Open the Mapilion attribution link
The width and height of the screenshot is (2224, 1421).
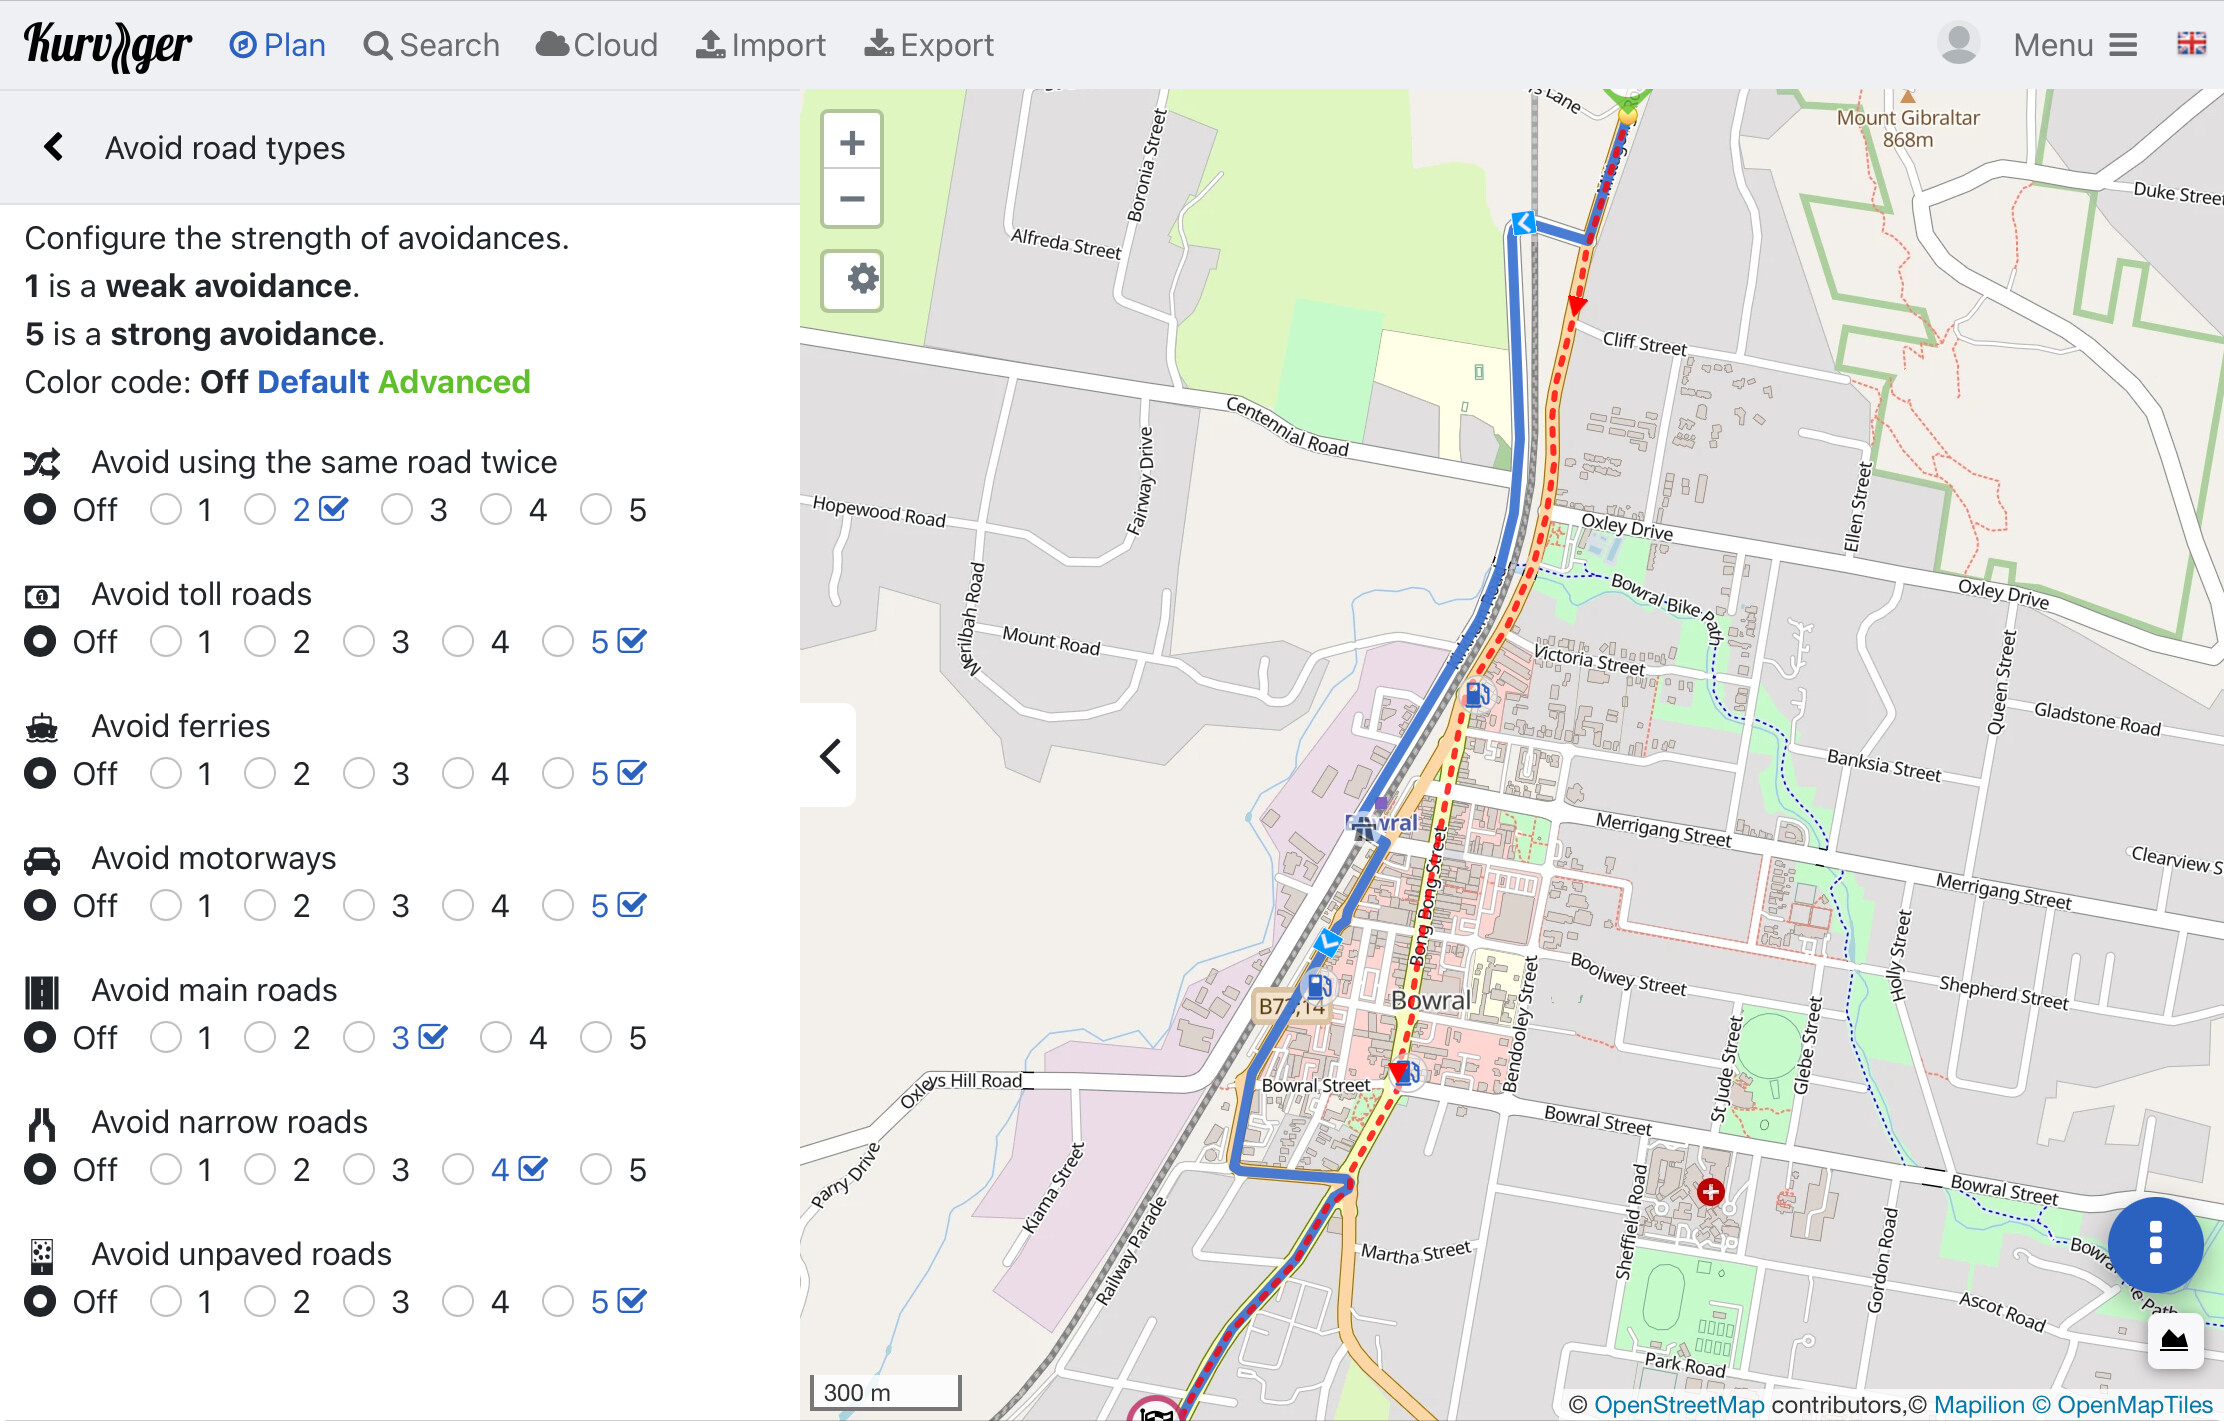coord(1979,1404)
